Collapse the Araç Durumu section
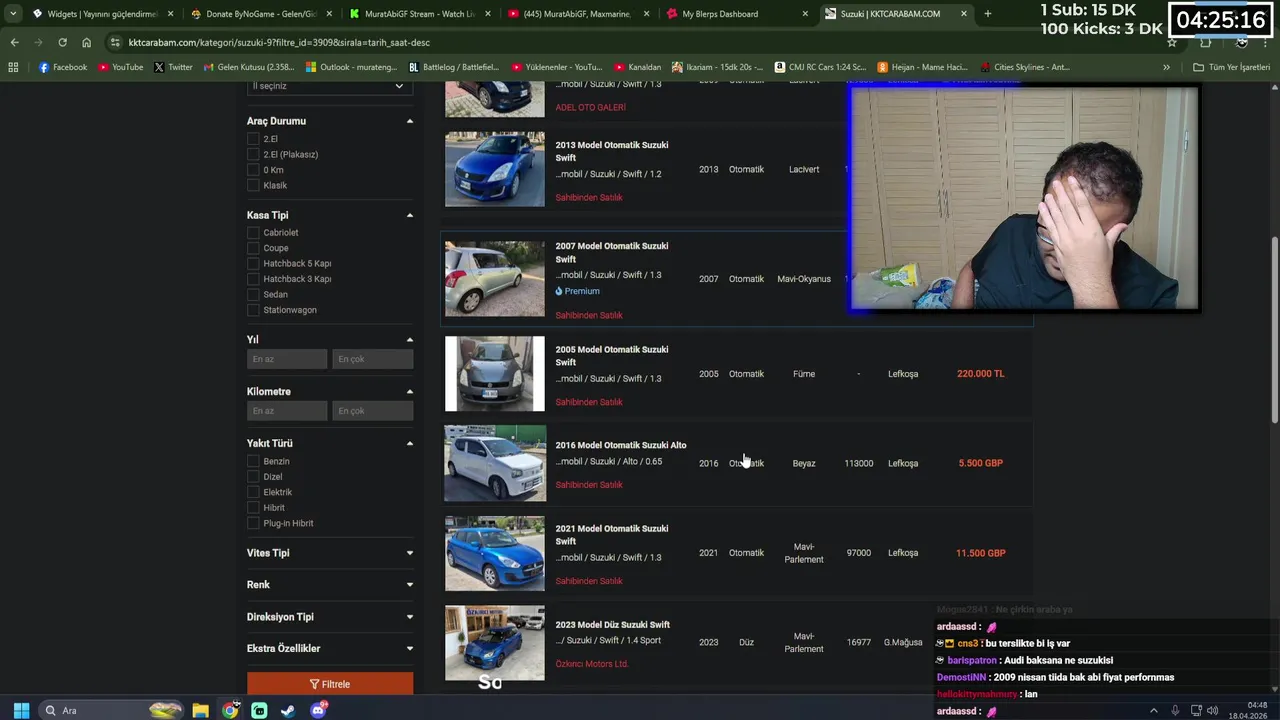Screen dimensions: 1280x720 click(409, 121)
